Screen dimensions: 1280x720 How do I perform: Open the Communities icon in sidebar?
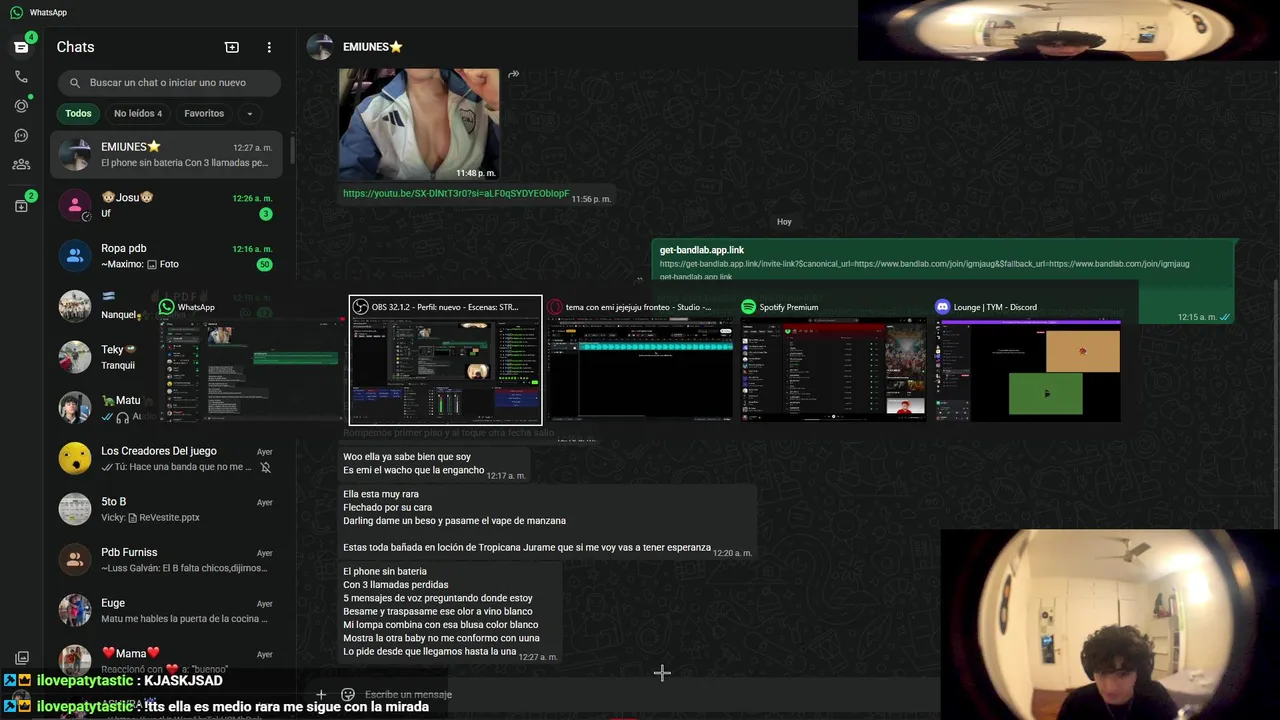coord(21,165)
